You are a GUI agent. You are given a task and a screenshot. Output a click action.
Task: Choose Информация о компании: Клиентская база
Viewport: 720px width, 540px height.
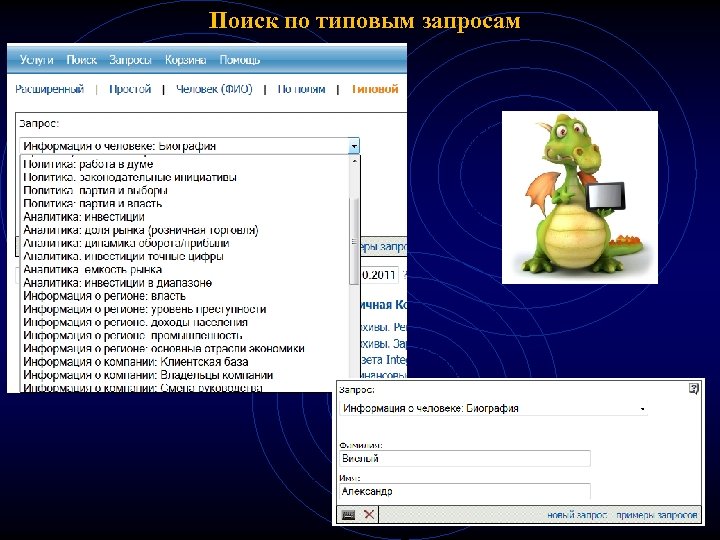click(136, 362)
